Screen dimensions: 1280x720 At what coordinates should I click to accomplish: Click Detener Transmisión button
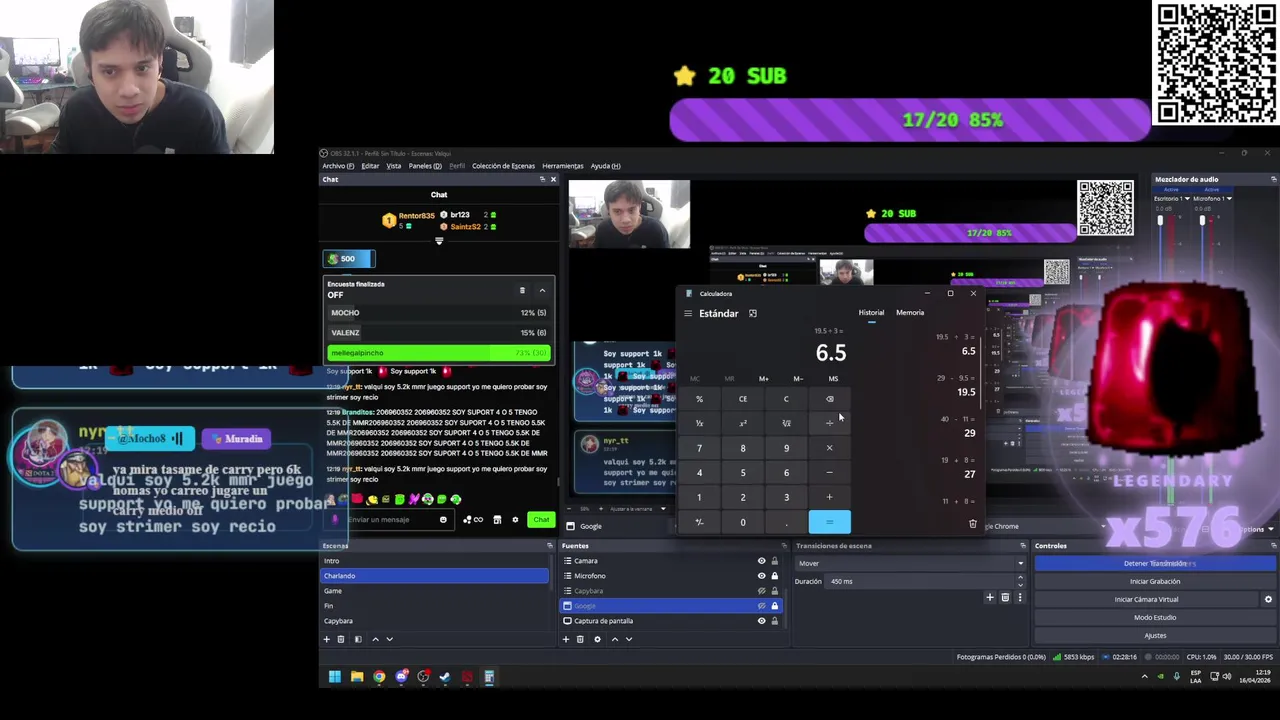click(x=1155, y=563)
